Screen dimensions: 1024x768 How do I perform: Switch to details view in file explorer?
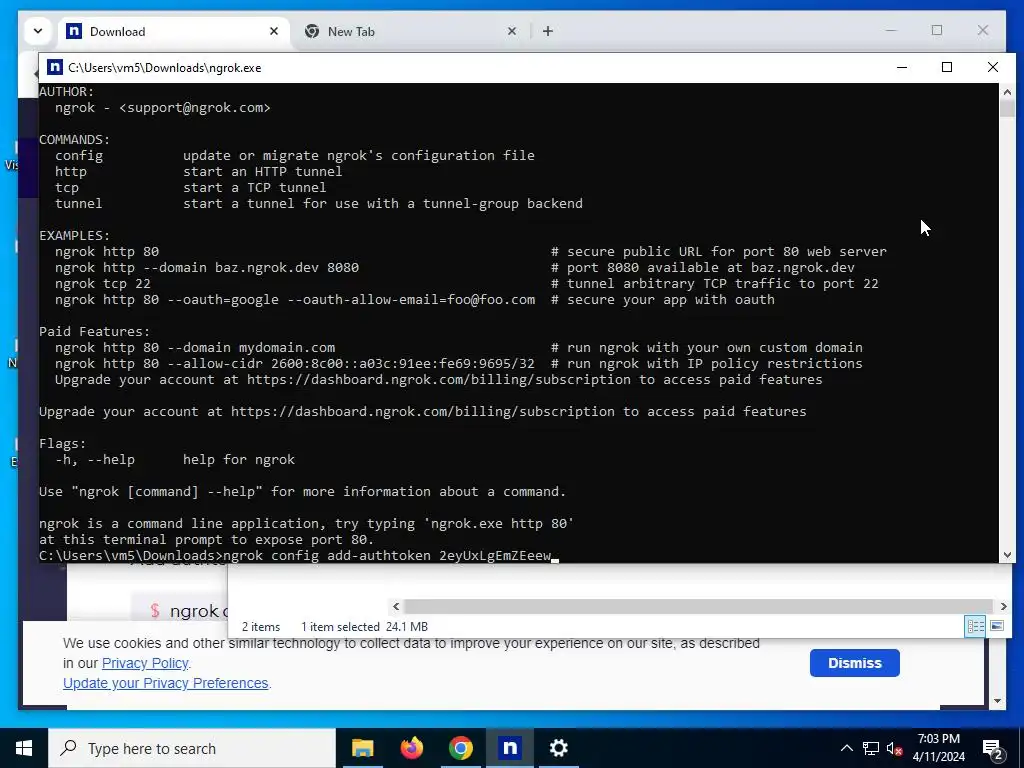click(x=975, y=626)
